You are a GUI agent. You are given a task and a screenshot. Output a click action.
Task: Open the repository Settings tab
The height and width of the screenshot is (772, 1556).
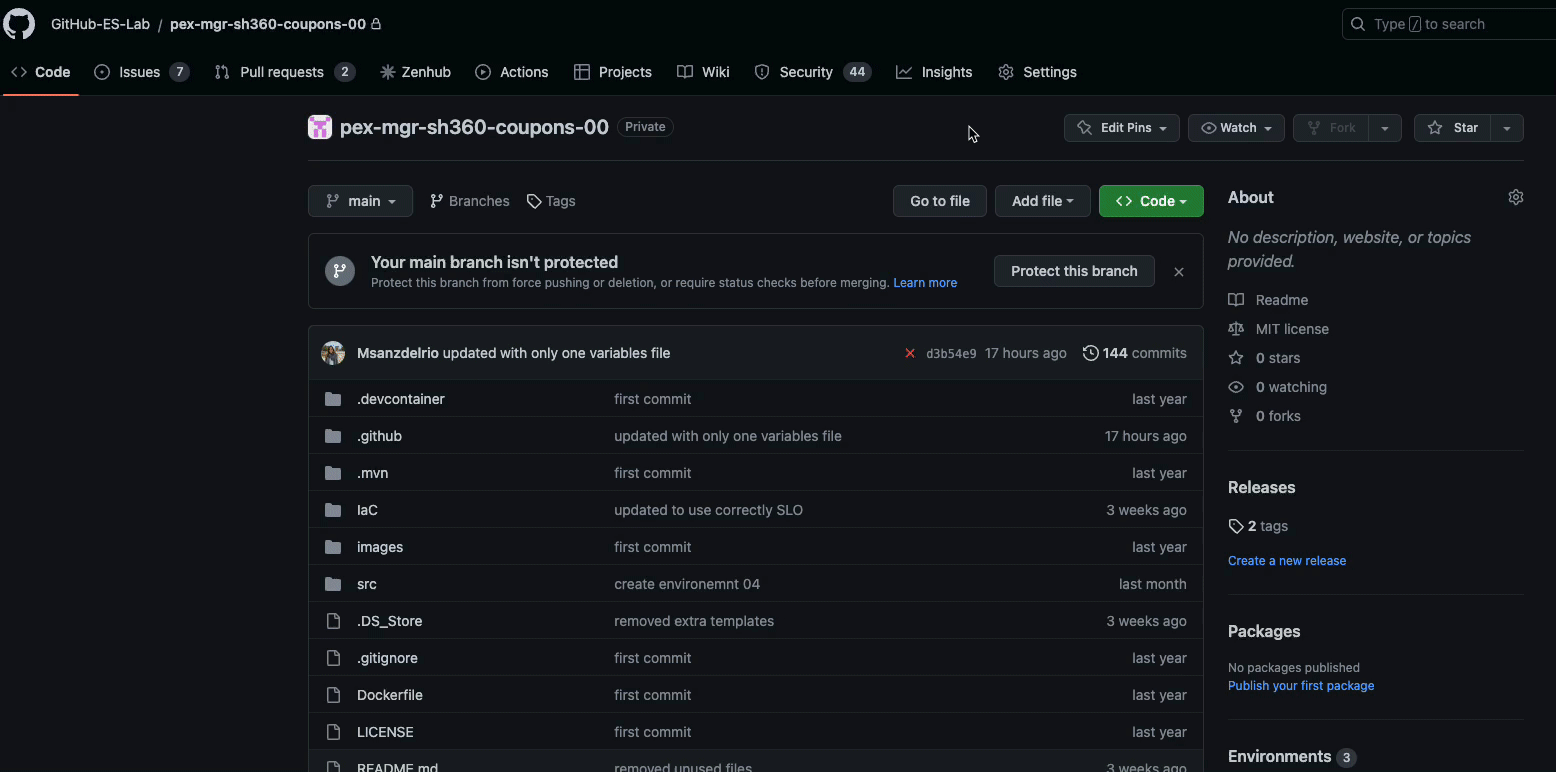1037,72
